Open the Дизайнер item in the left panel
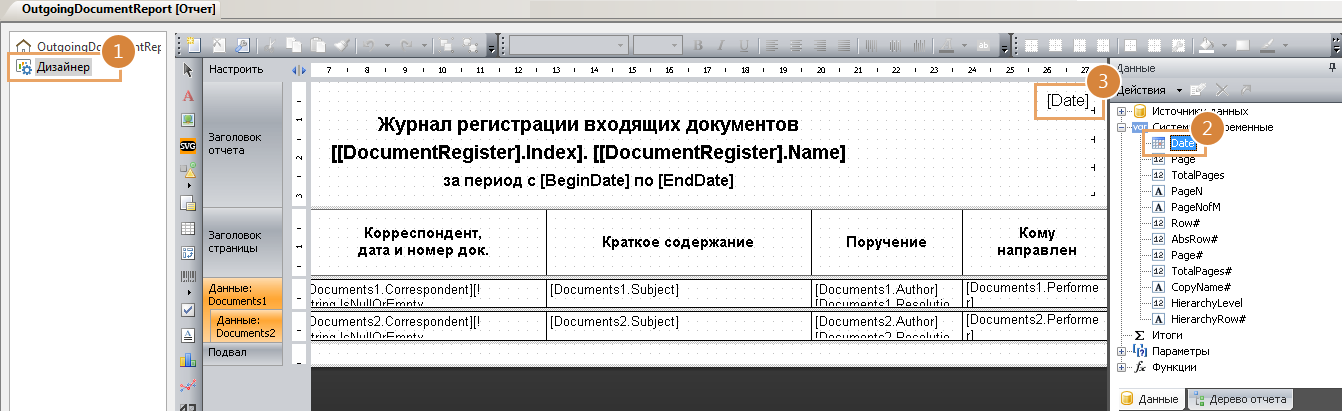 click(x=64, y=67)
